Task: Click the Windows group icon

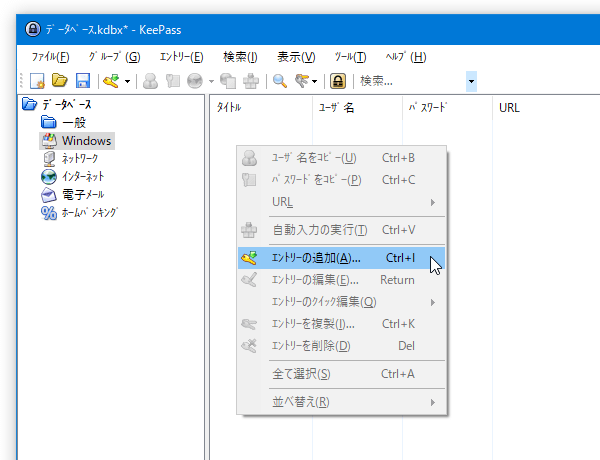Action: 49,141
